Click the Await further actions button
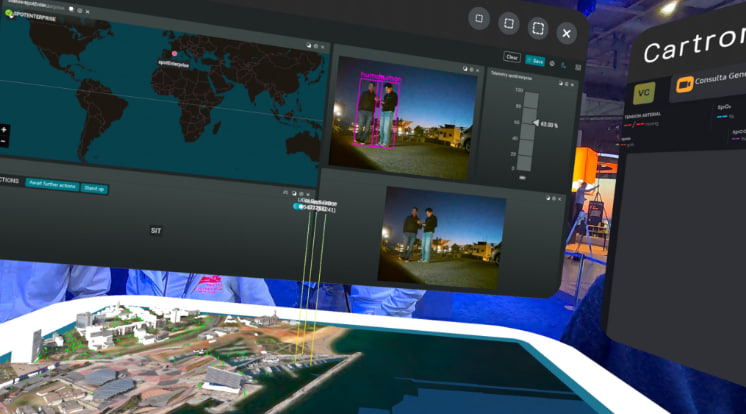This screenshot has height=414, width=746. (52, 184)
